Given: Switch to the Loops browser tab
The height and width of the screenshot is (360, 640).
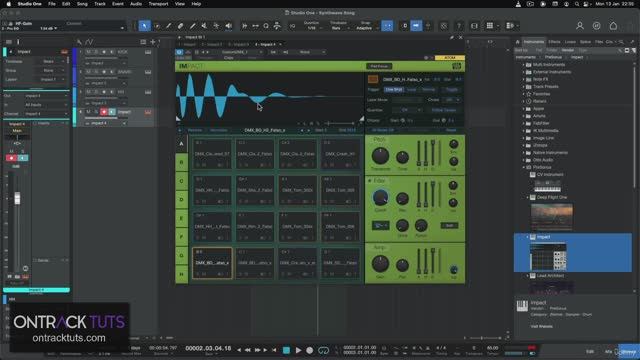Looking at the screenshot, I should (570, 42).
